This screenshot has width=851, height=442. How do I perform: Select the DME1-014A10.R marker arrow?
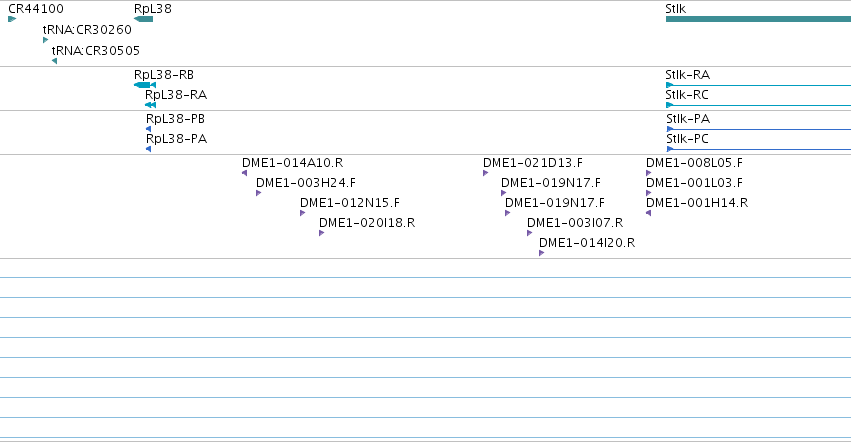[244, 173]
